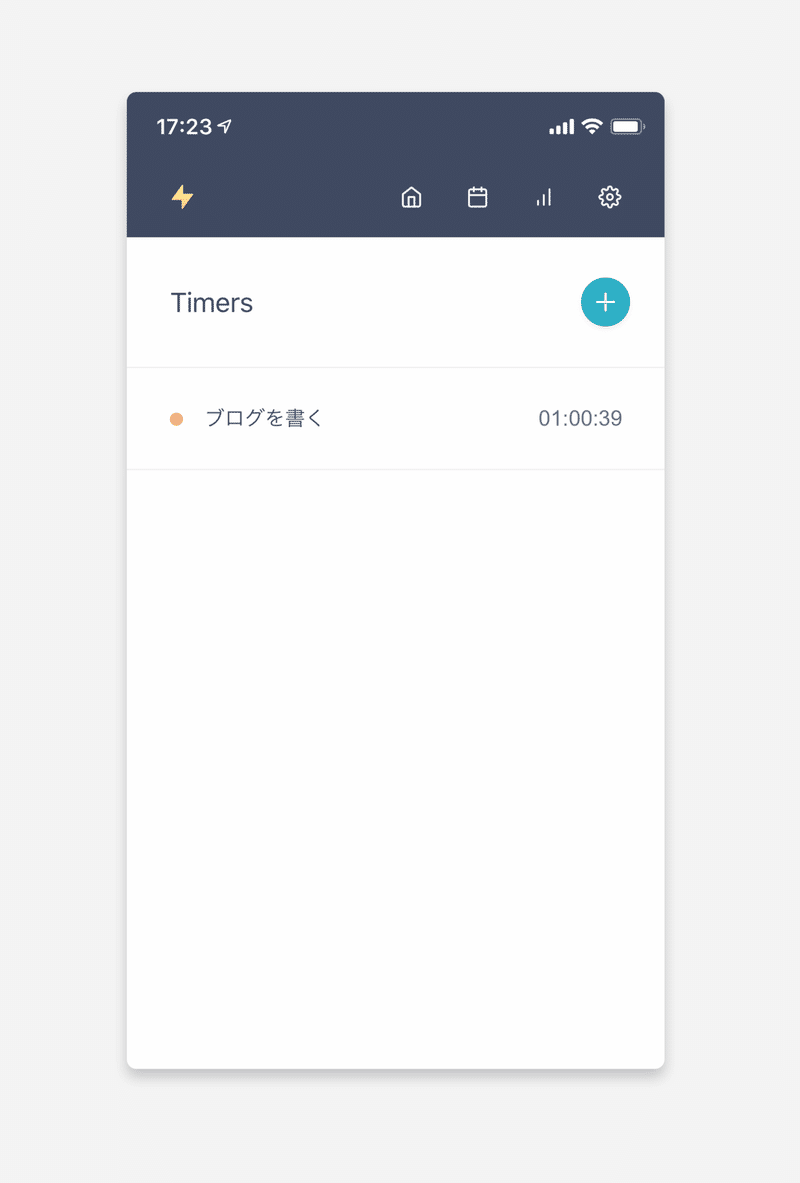Image resolution: width=800 pixels, height=1183 pixels.
Task: Click the 17:23 status bar clock
Action: tap(184, 127)
